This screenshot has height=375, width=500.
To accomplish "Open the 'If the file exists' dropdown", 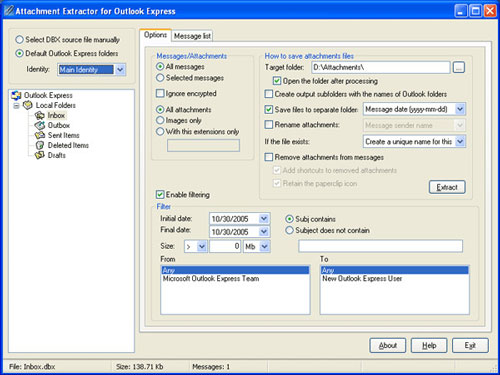I will tap(460, 141).
